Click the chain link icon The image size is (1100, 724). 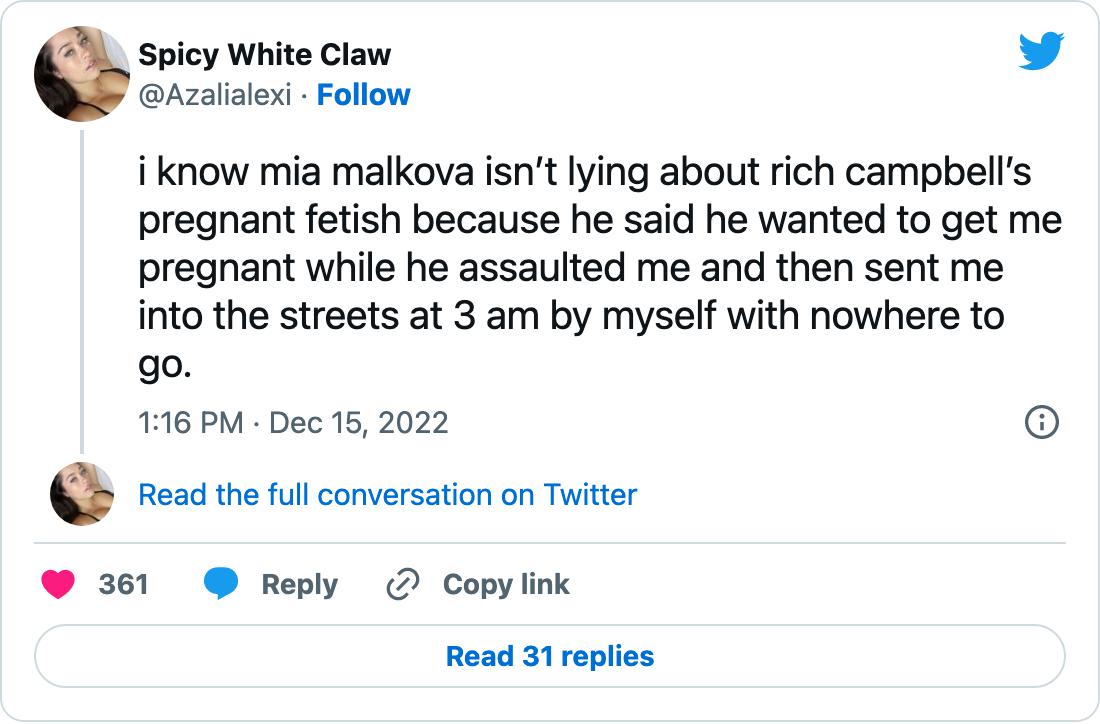pos(402,585)
